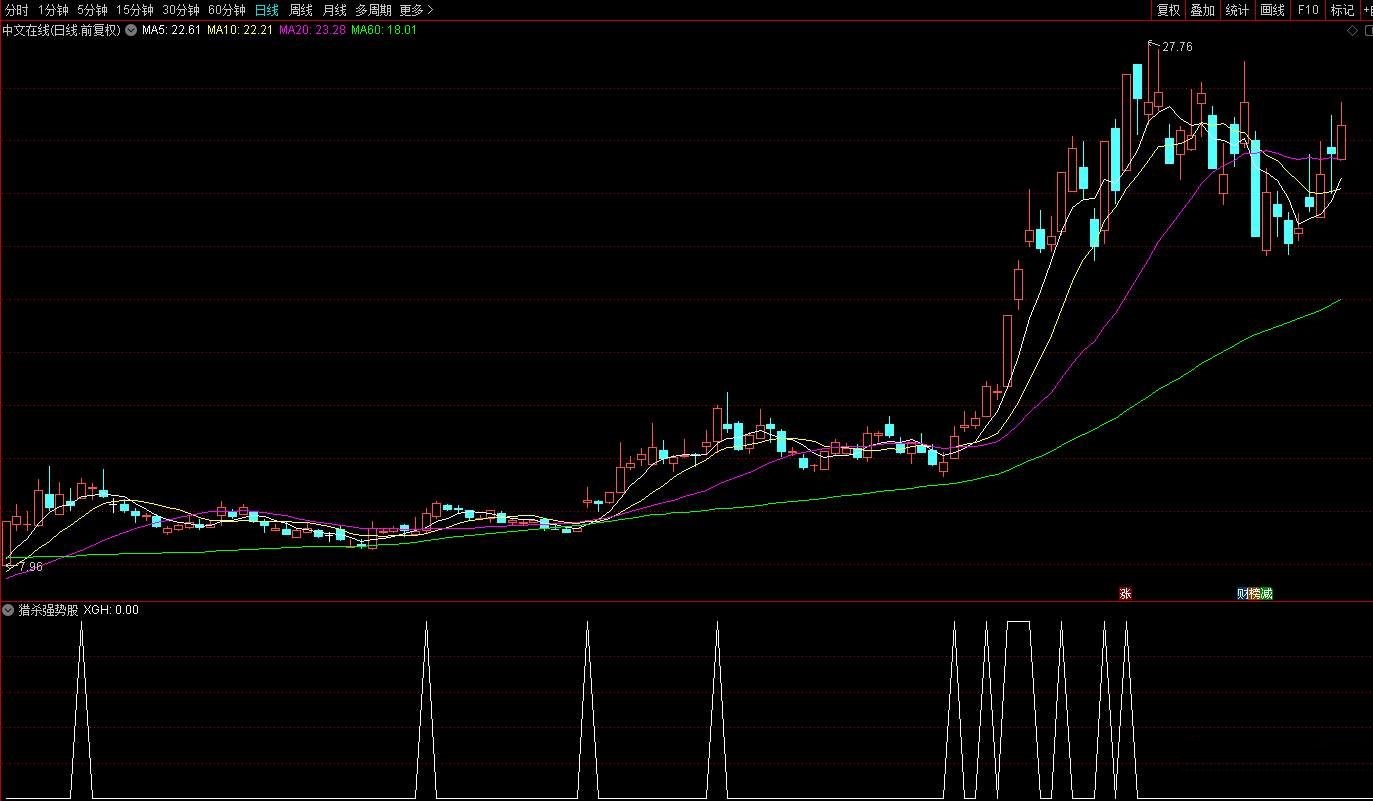Click the 猎杀强势股 indicator name
This screenshot has height=801, width=1373.
48,610
